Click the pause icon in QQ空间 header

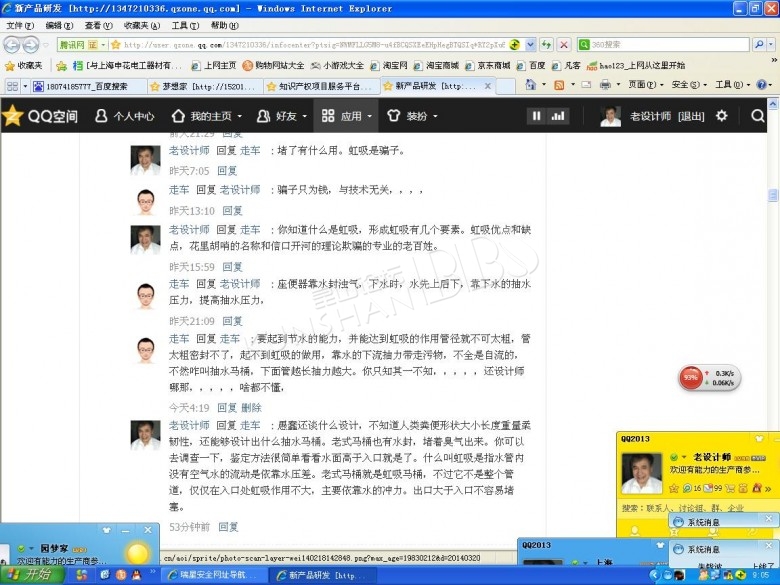click(x=537, y=116)
